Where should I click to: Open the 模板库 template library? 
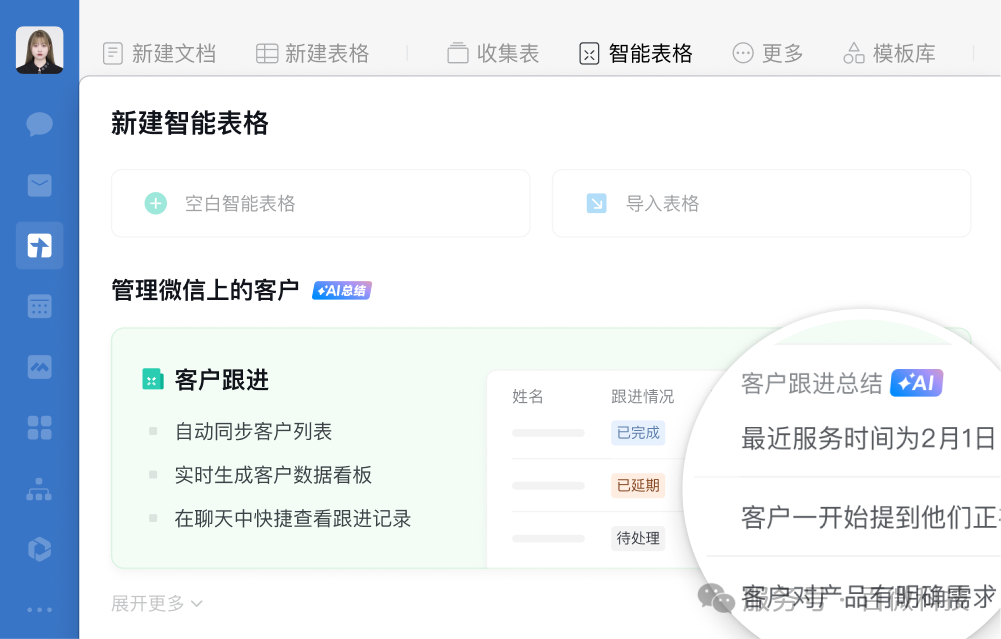click(x=888, y=53)
